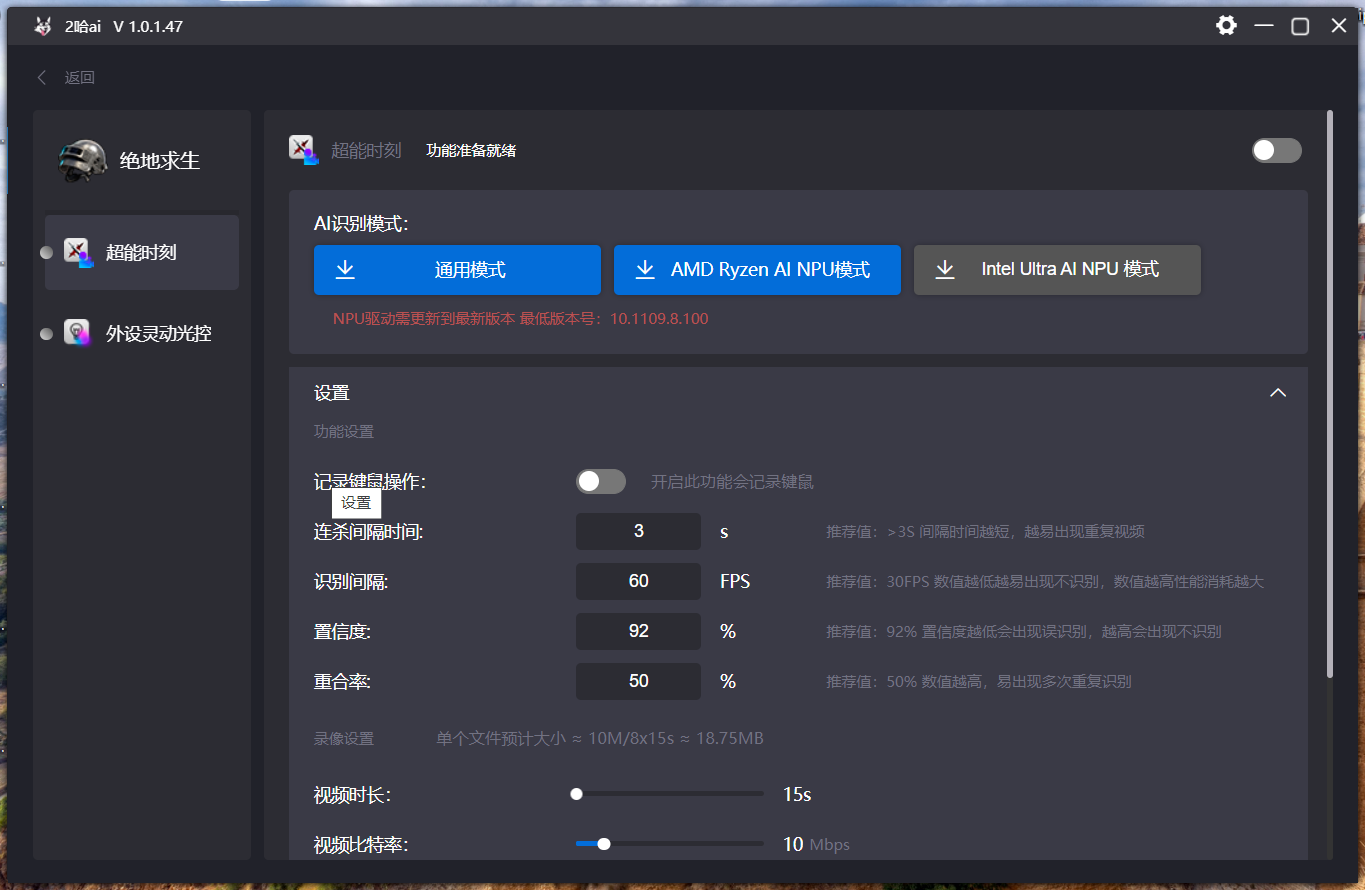Toggle 记录键鼠操作 switch
This screenshot has height=890, width=1365.
click(x=601, y=482)
